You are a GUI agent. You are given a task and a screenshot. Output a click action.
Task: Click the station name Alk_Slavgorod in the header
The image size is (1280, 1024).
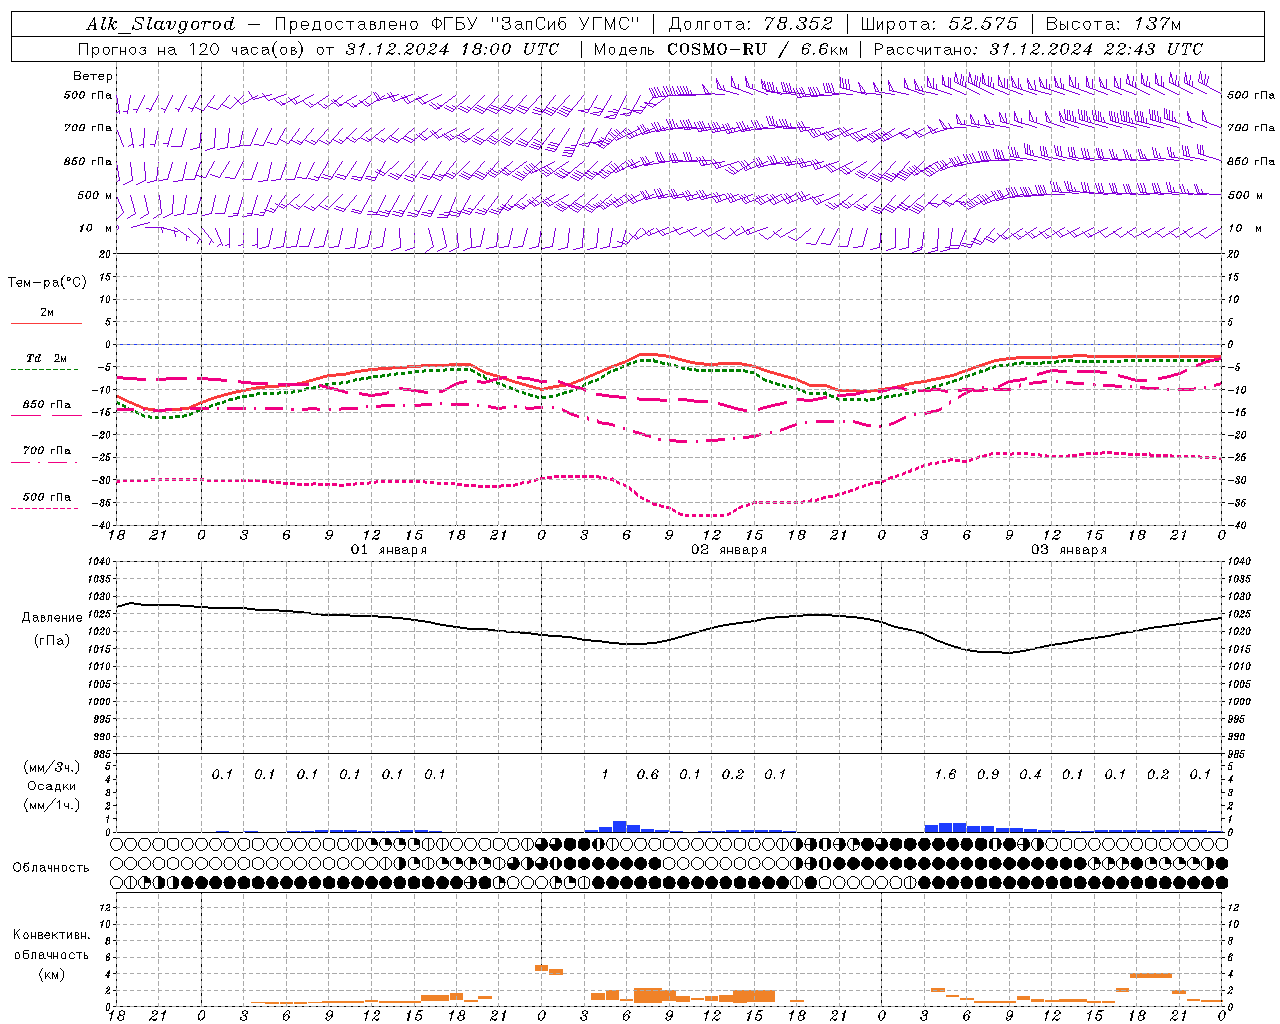pyautogui.click(x=161, y=24)
